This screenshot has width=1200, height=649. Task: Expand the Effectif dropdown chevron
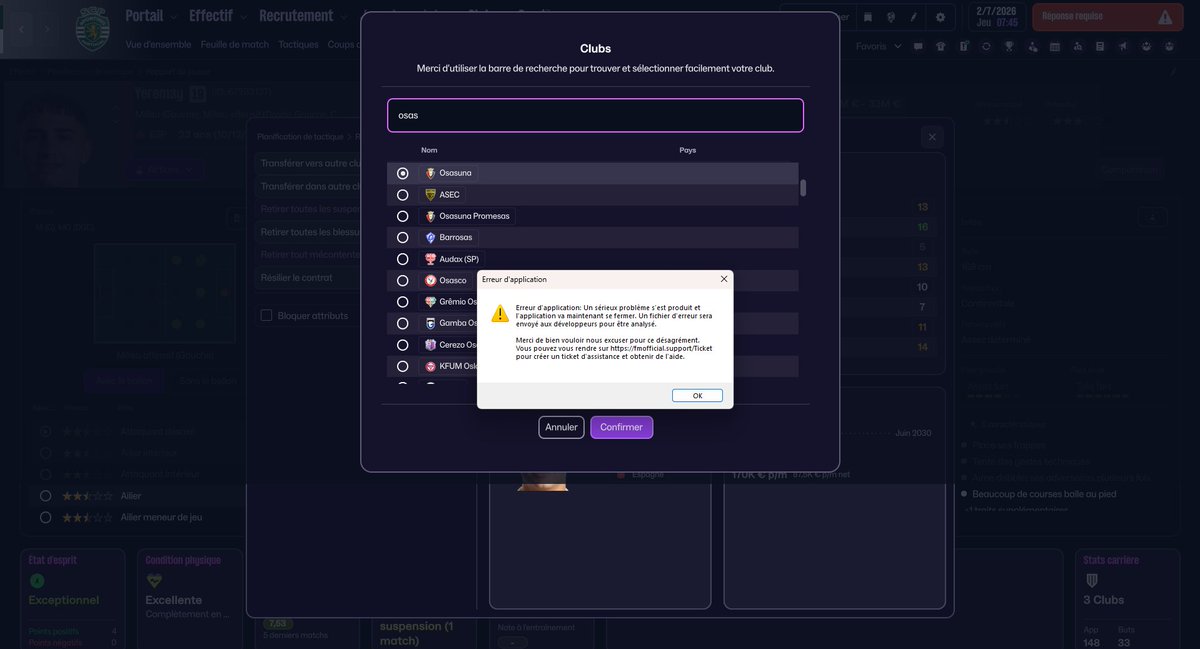[244, 17]
